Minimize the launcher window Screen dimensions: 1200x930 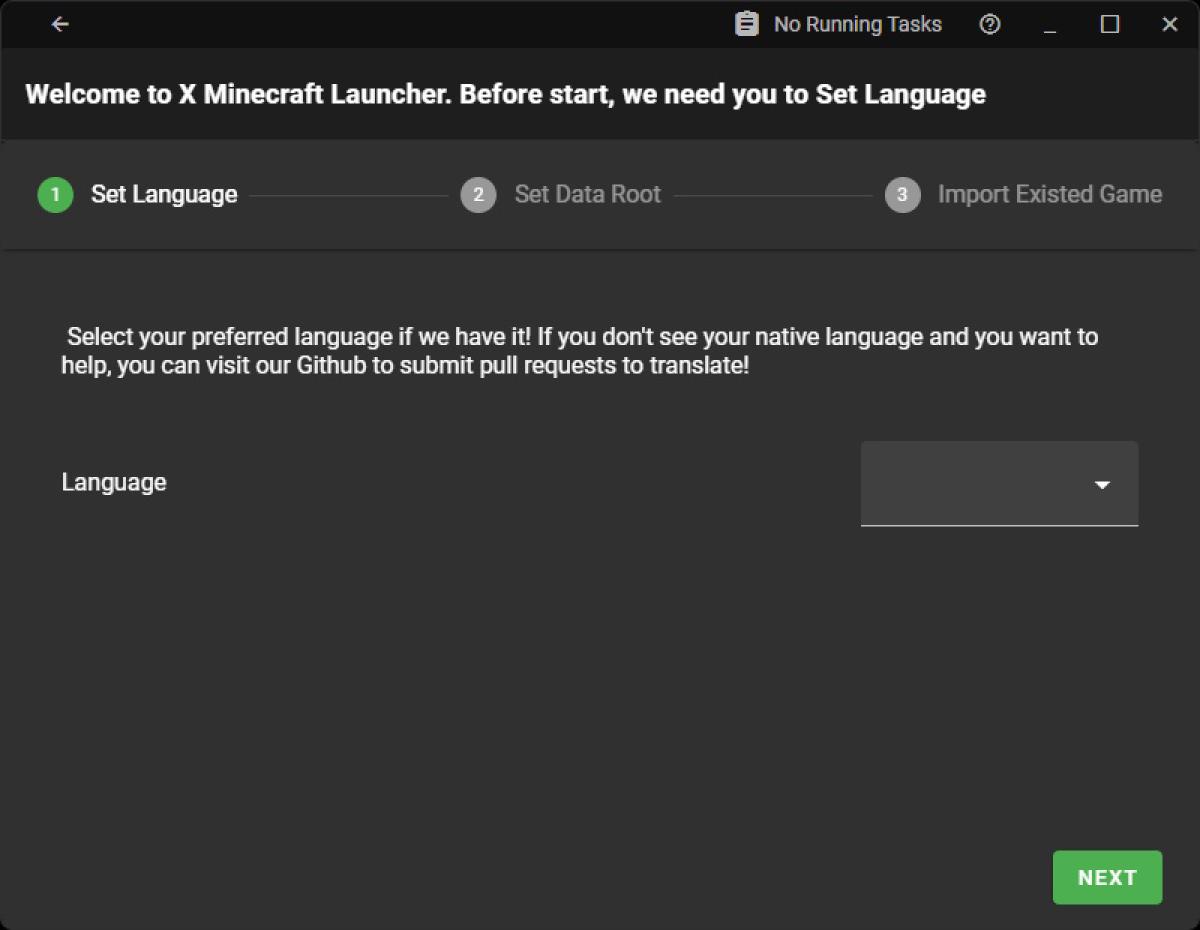click(1049, 24)
